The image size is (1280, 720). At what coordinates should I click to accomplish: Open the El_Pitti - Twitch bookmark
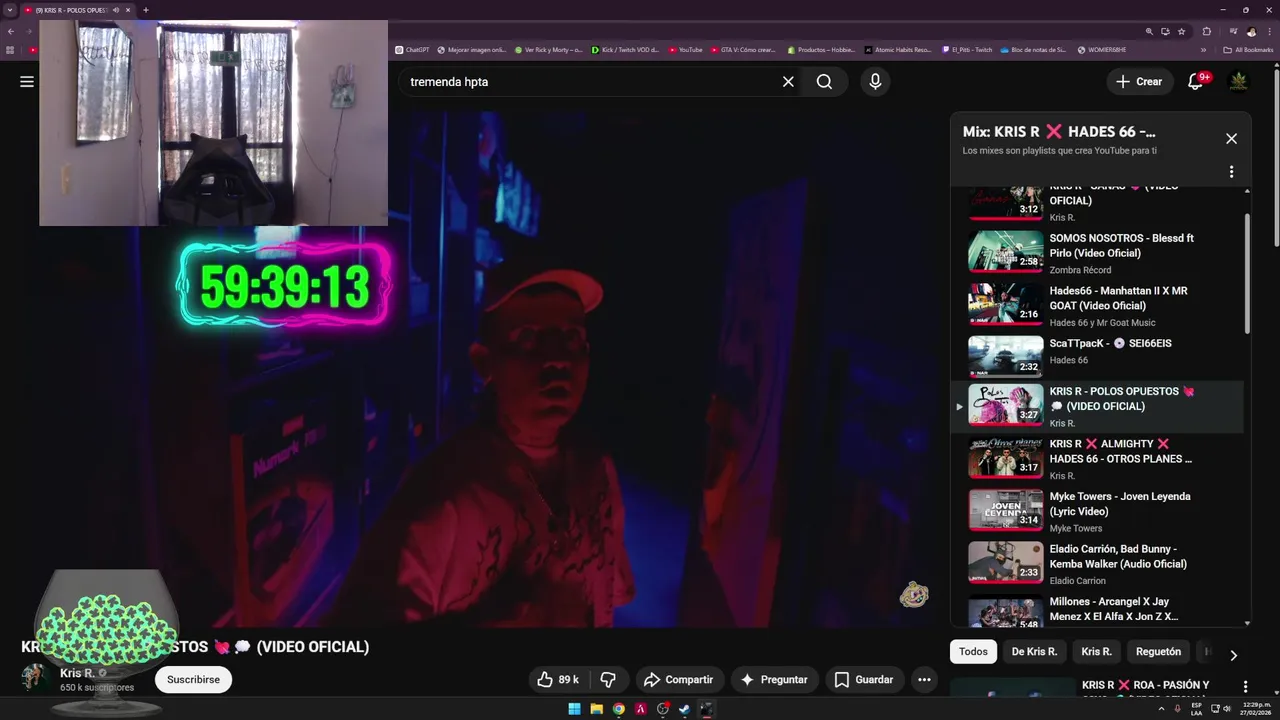pos(967,49)
